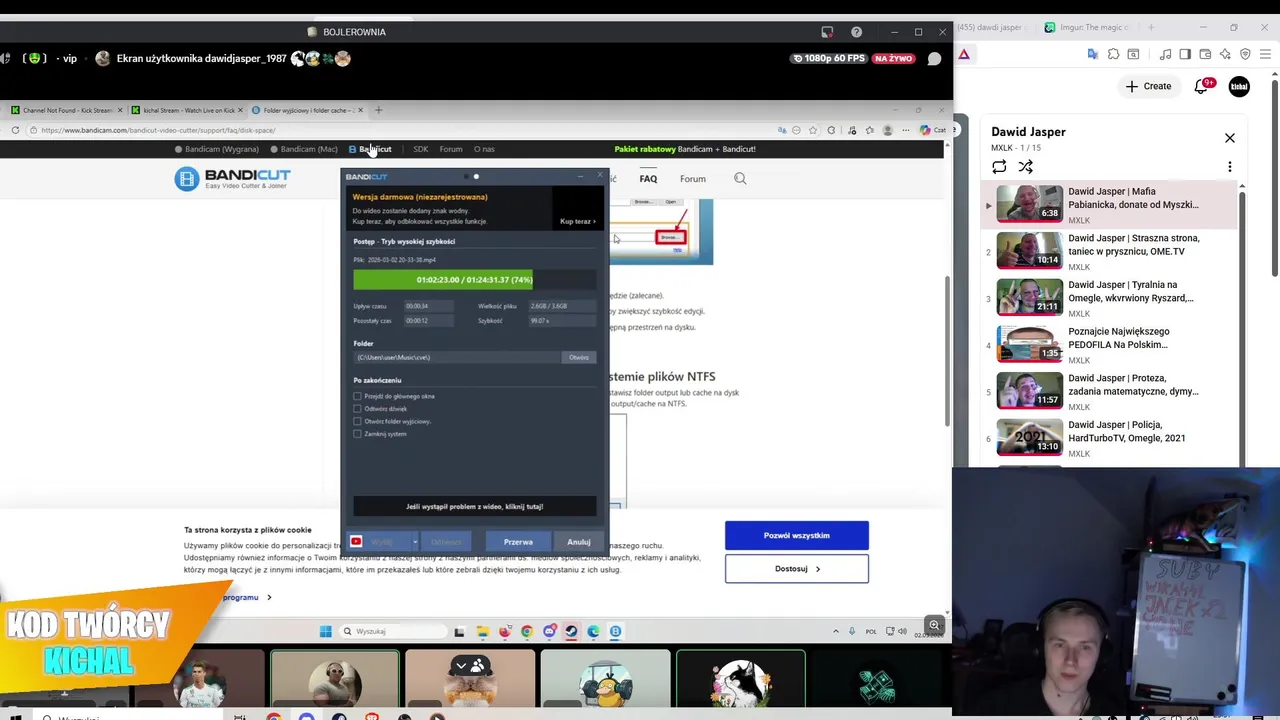Click the 1080p 60 FPS quality badge
Image resolution: width=1280 pixels, height=720 pixels.
click(828, 59)
